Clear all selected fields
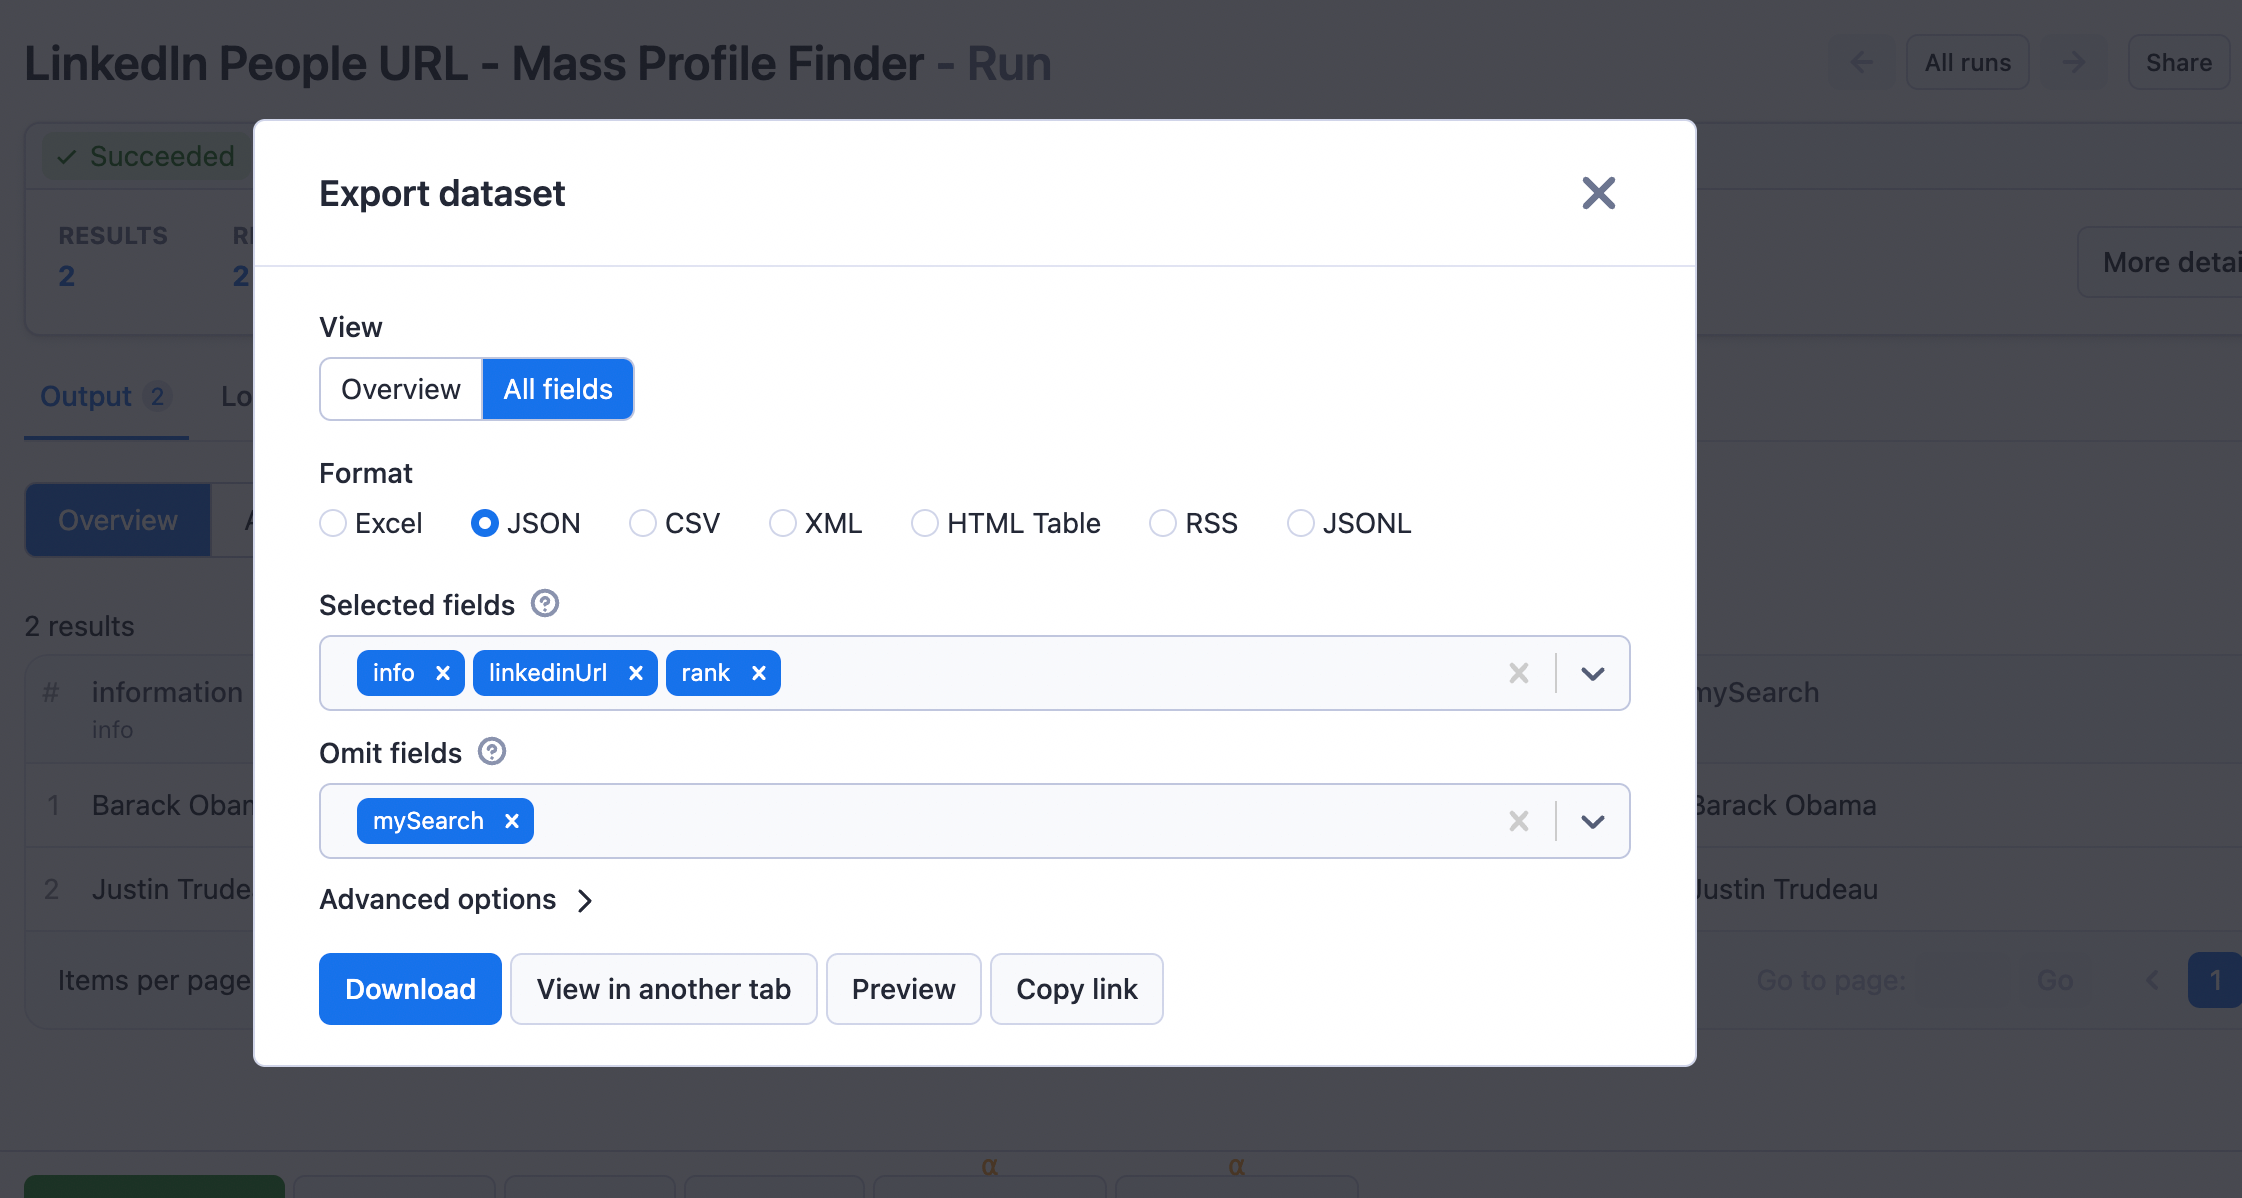2242x1198 pixels. coord(1519,672)
